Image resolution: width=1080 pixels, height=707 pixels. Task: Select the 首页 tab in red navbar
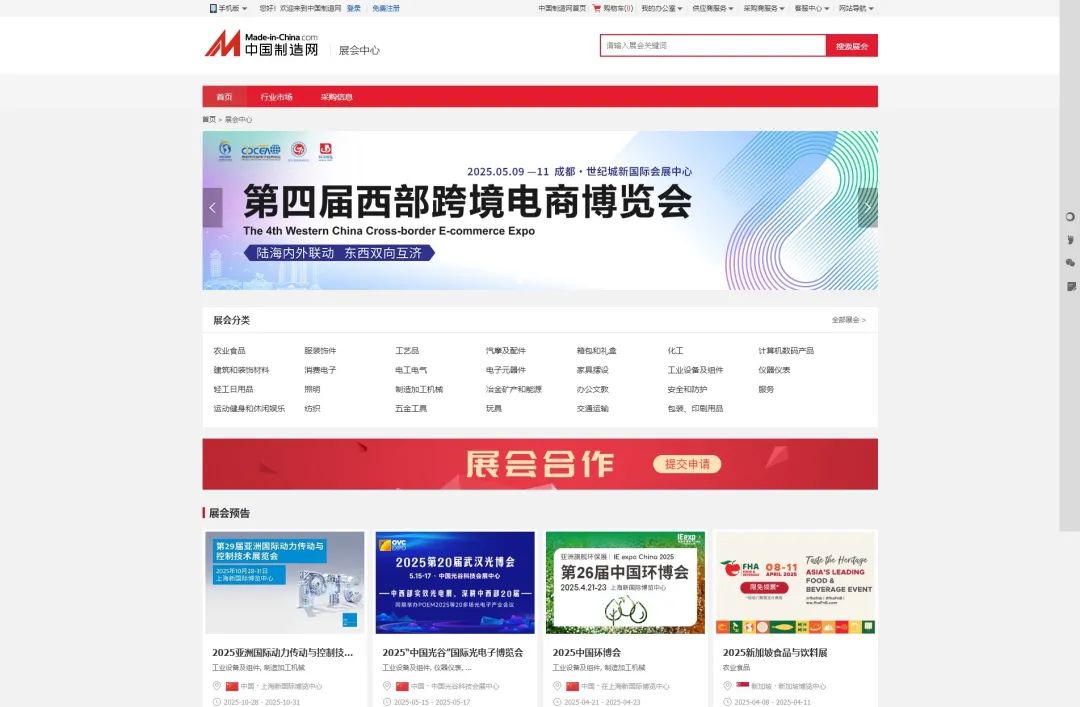pos(224,96)
